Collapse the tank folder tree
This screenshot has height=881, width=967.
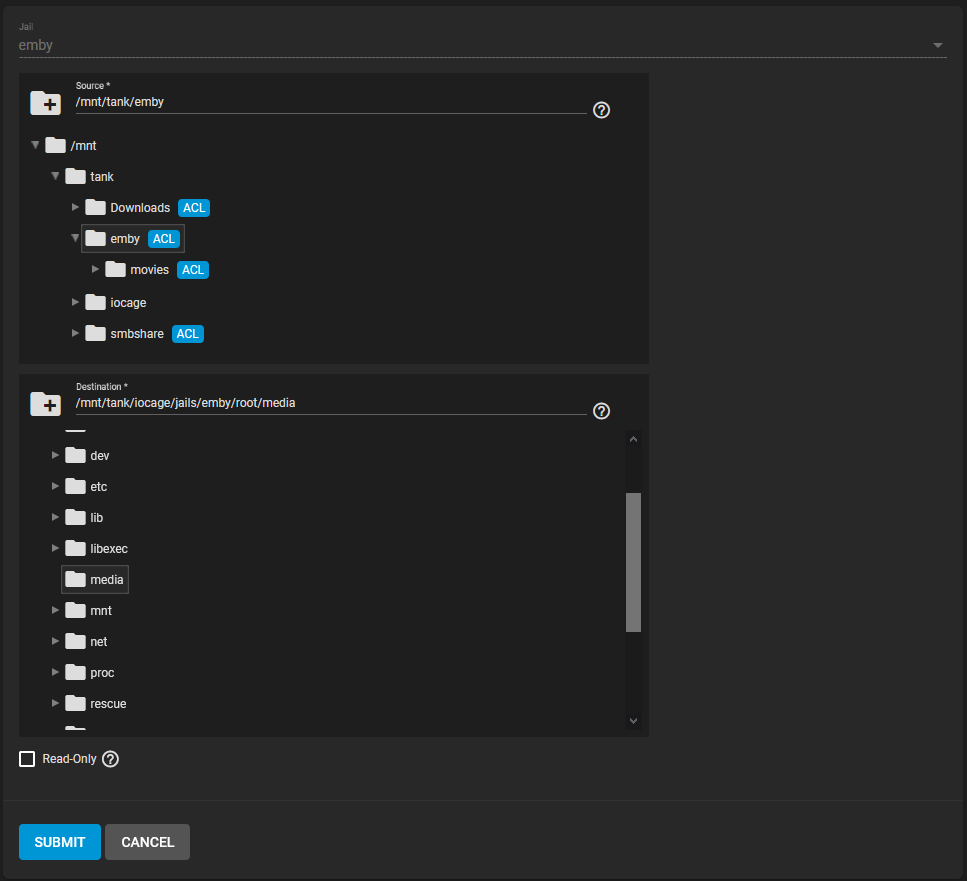tap(56, 176)
